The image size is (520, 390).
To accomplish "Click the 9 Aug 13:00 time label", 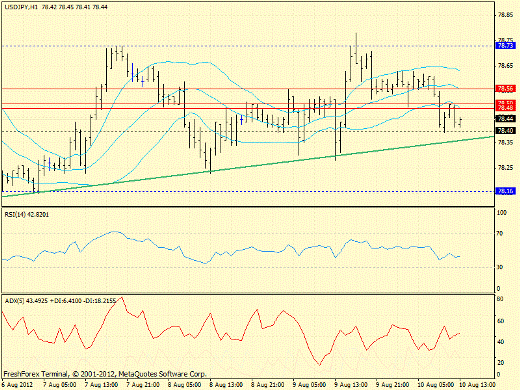I will pyautogui.click(x=351, y=385).
